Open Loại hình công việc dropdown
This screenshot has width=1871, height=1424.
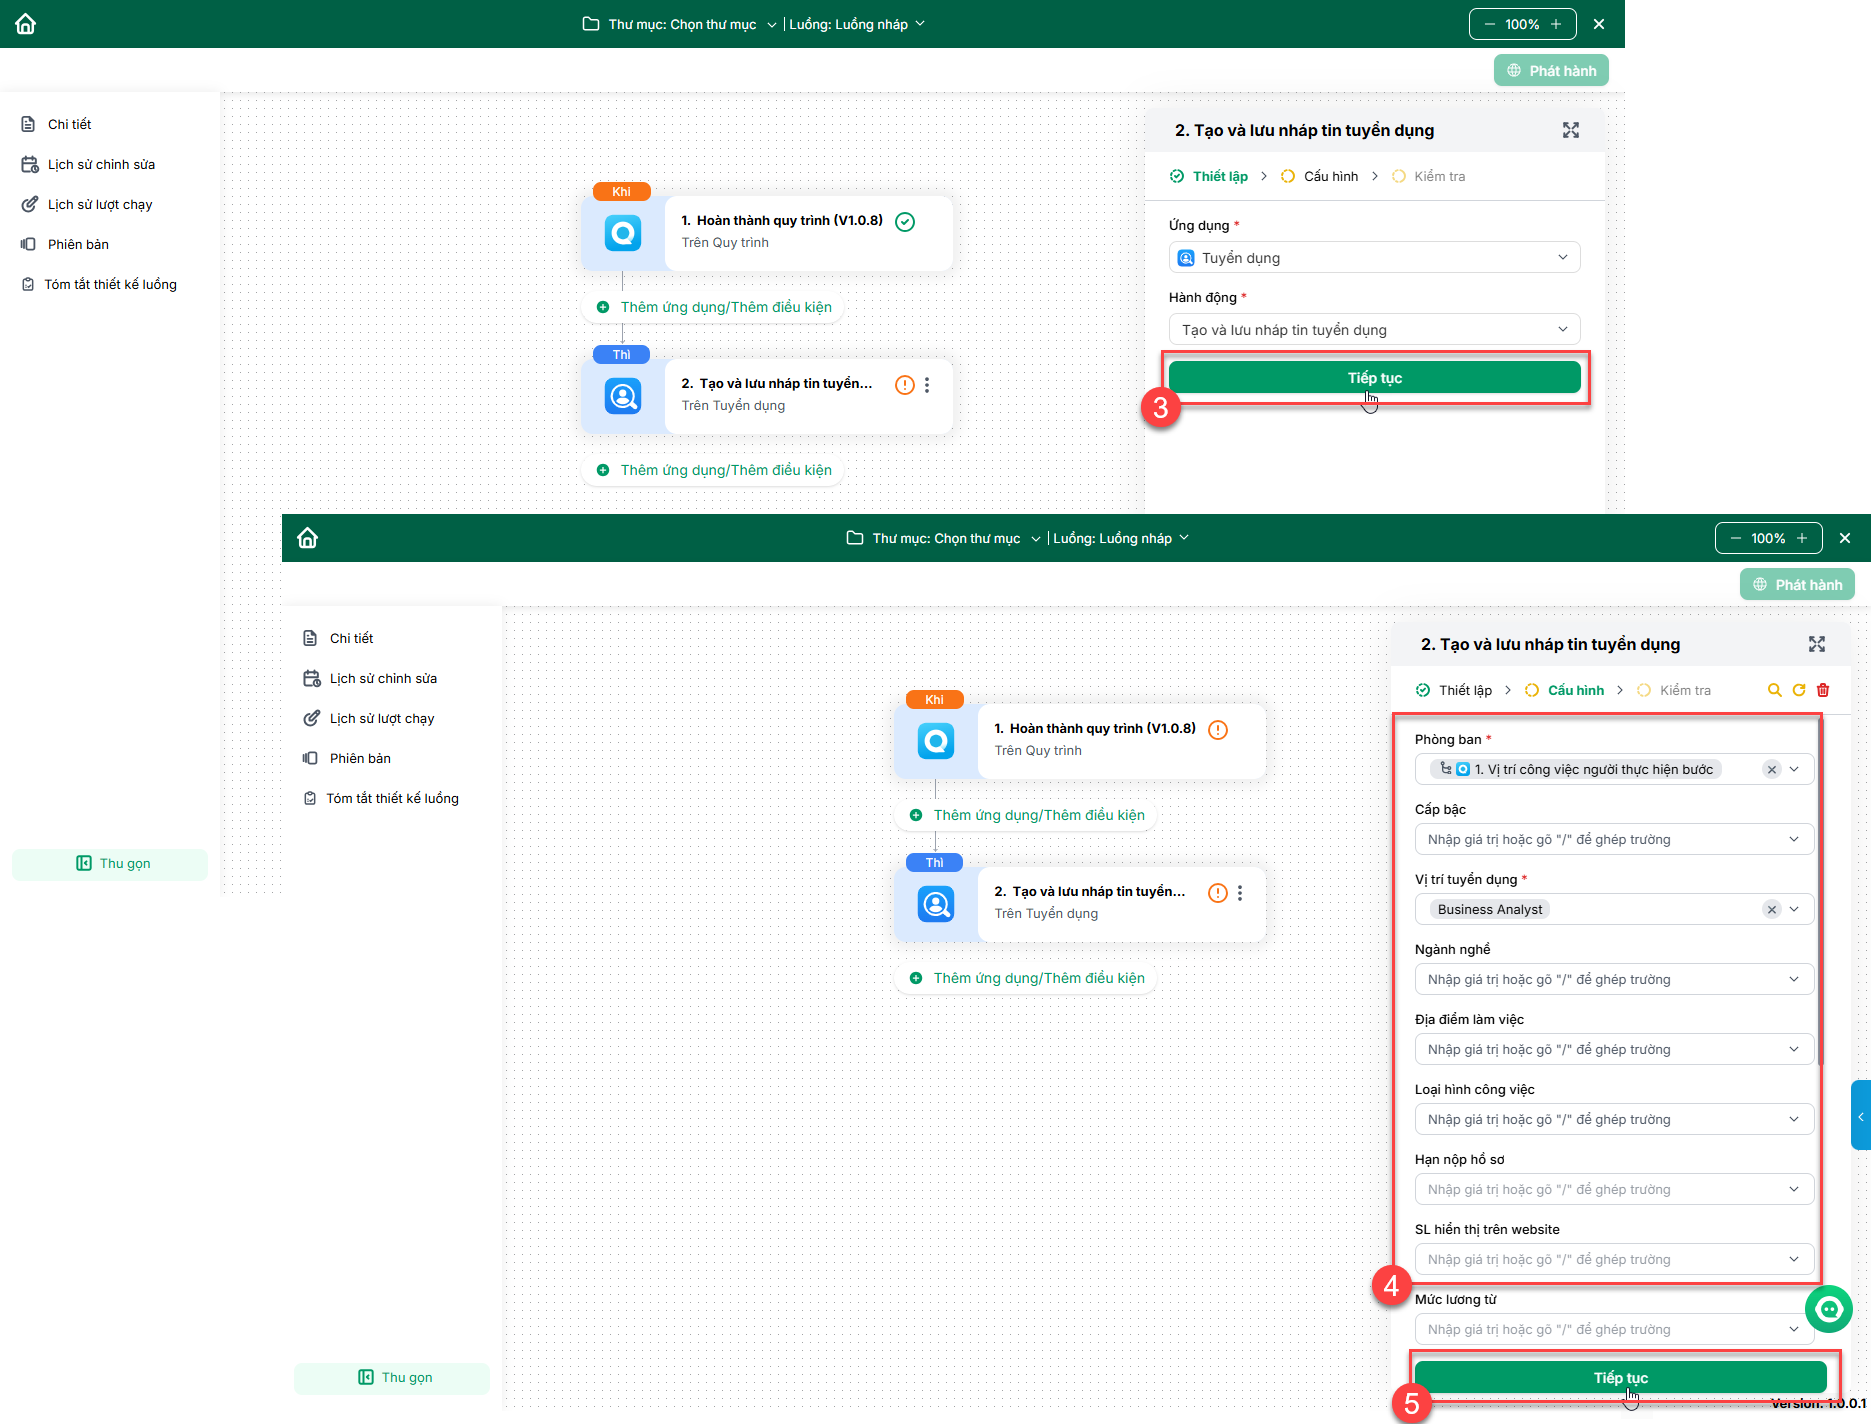coord(1614,1119)
